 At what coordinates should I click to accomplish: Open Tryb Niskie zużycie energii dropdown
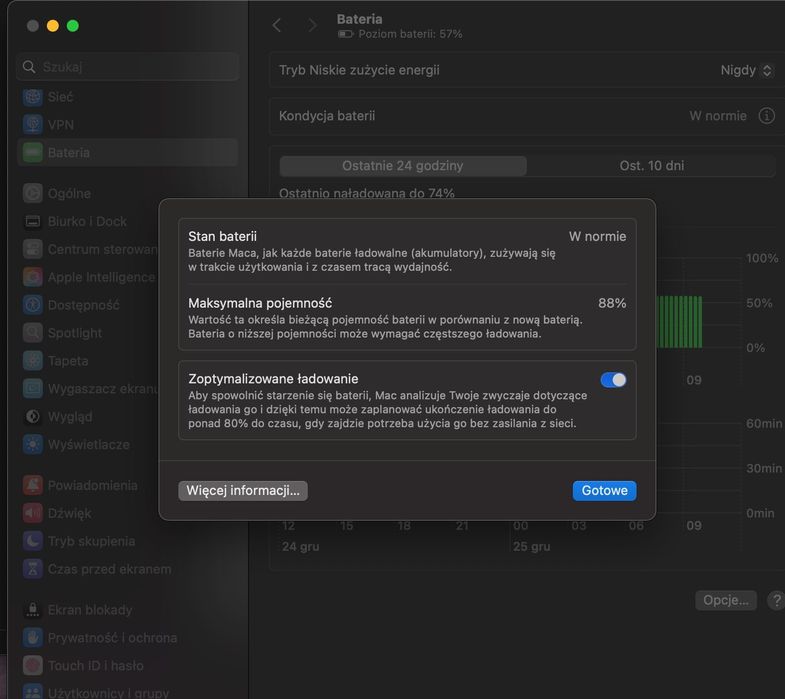(x=746, y=70)
